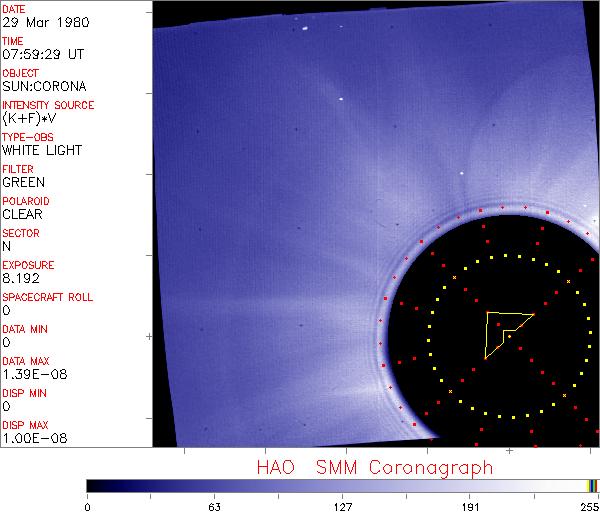
Task: Select the time value 07:59:29 UT
Action: (41, 55)
